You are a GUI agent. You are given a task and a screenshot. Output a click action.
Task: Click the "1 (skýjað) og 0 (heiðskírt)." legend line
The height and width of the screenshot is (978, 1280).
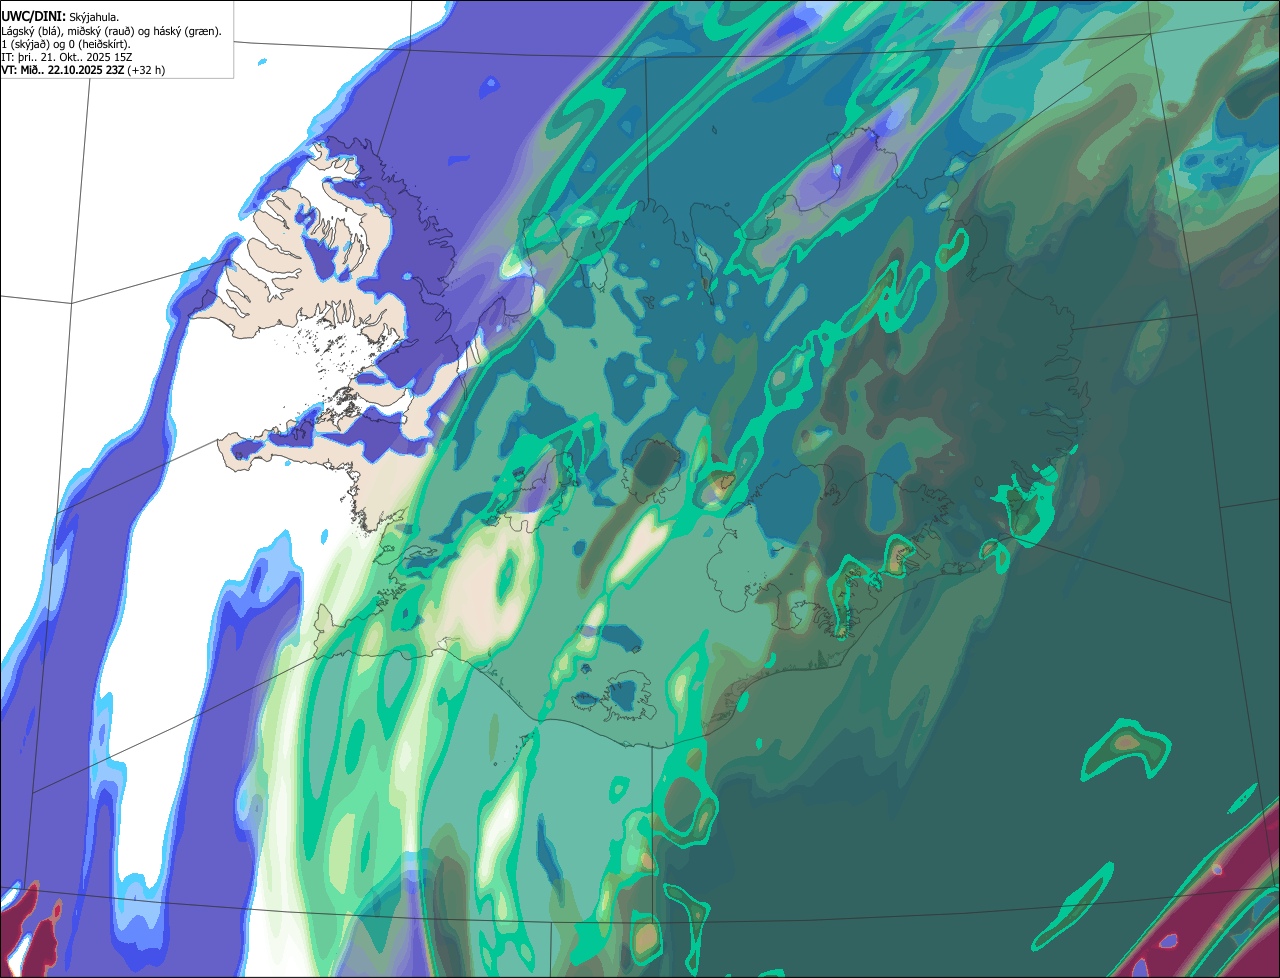pos(66,44)
